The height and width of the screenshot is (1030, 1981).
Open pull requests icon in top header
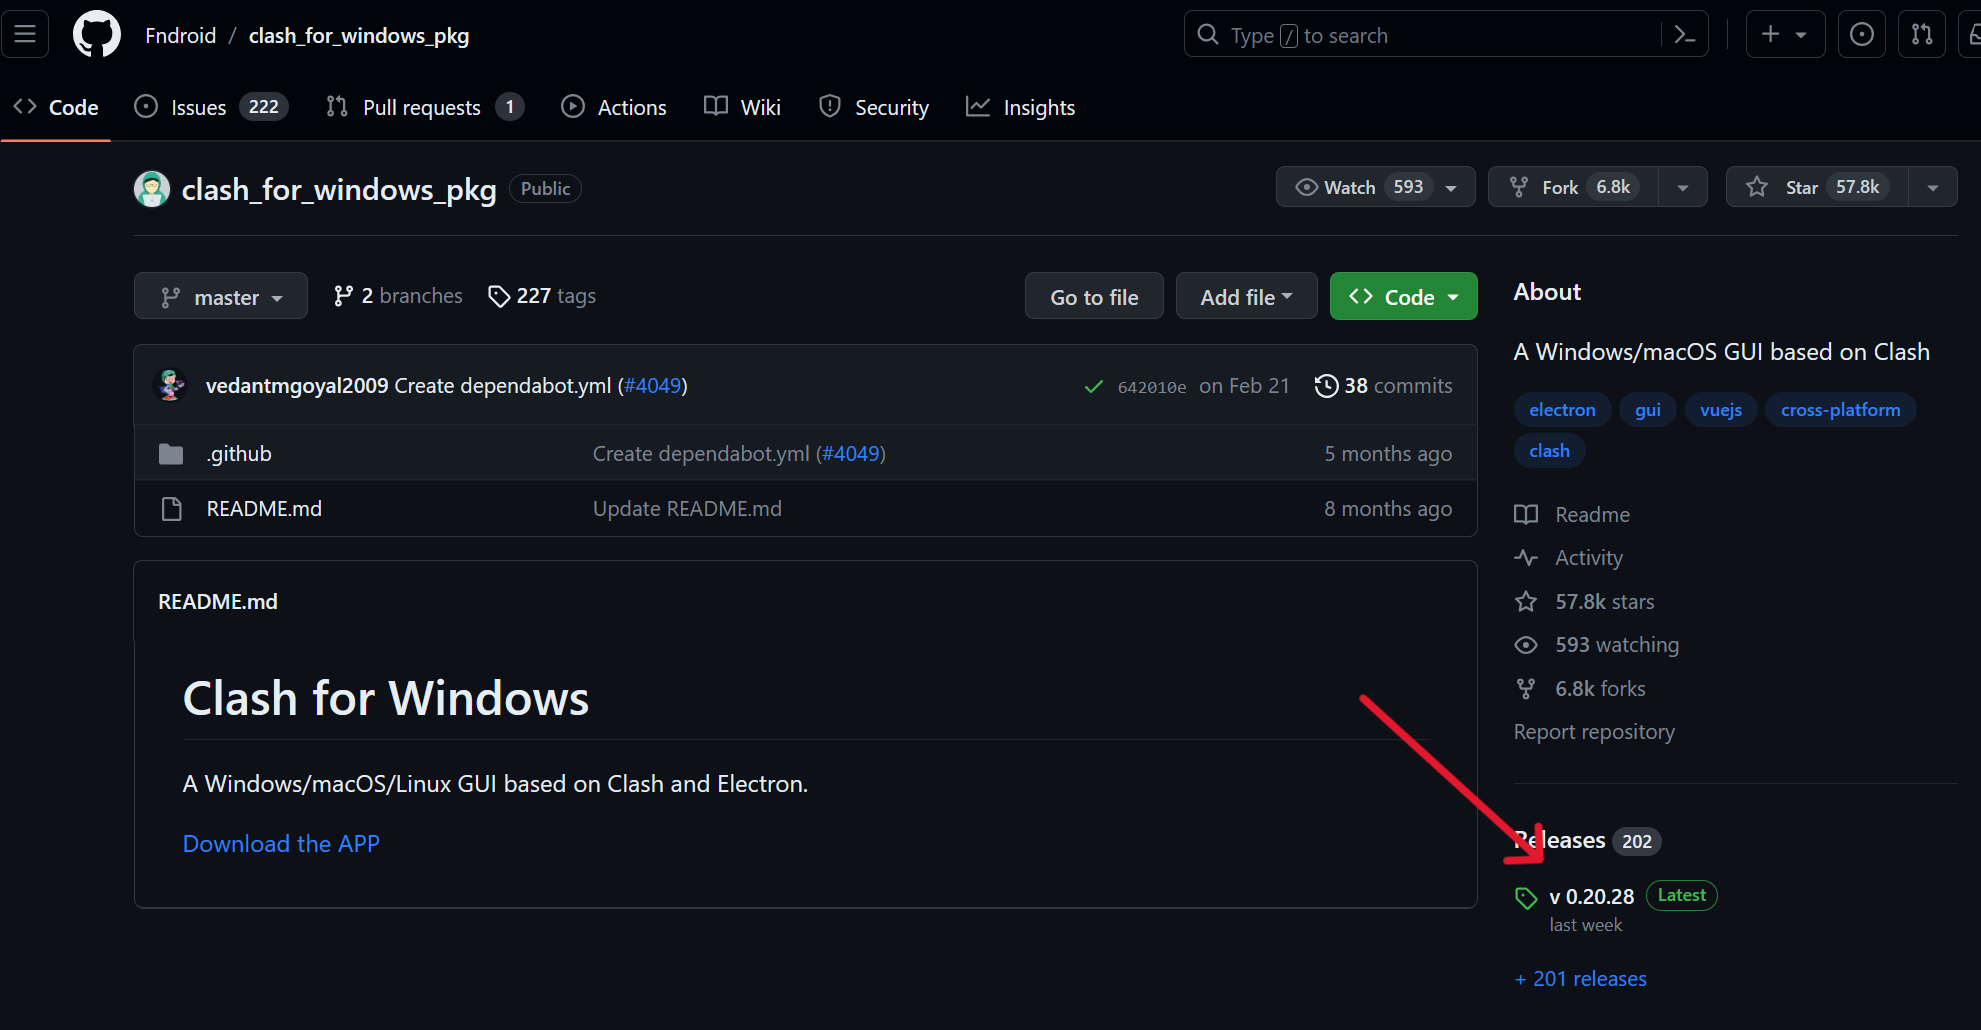pos(1921,35)
